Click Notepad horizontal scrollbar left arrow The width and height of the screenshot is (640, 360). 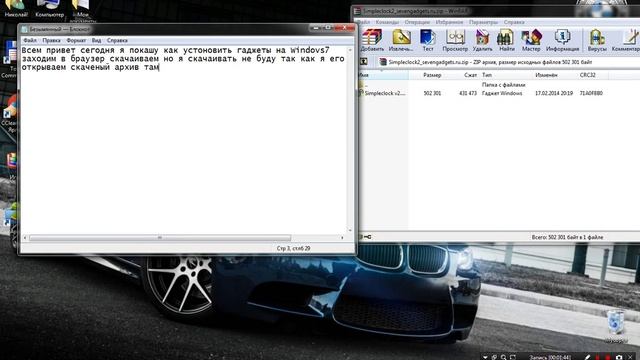click(25, 238)
